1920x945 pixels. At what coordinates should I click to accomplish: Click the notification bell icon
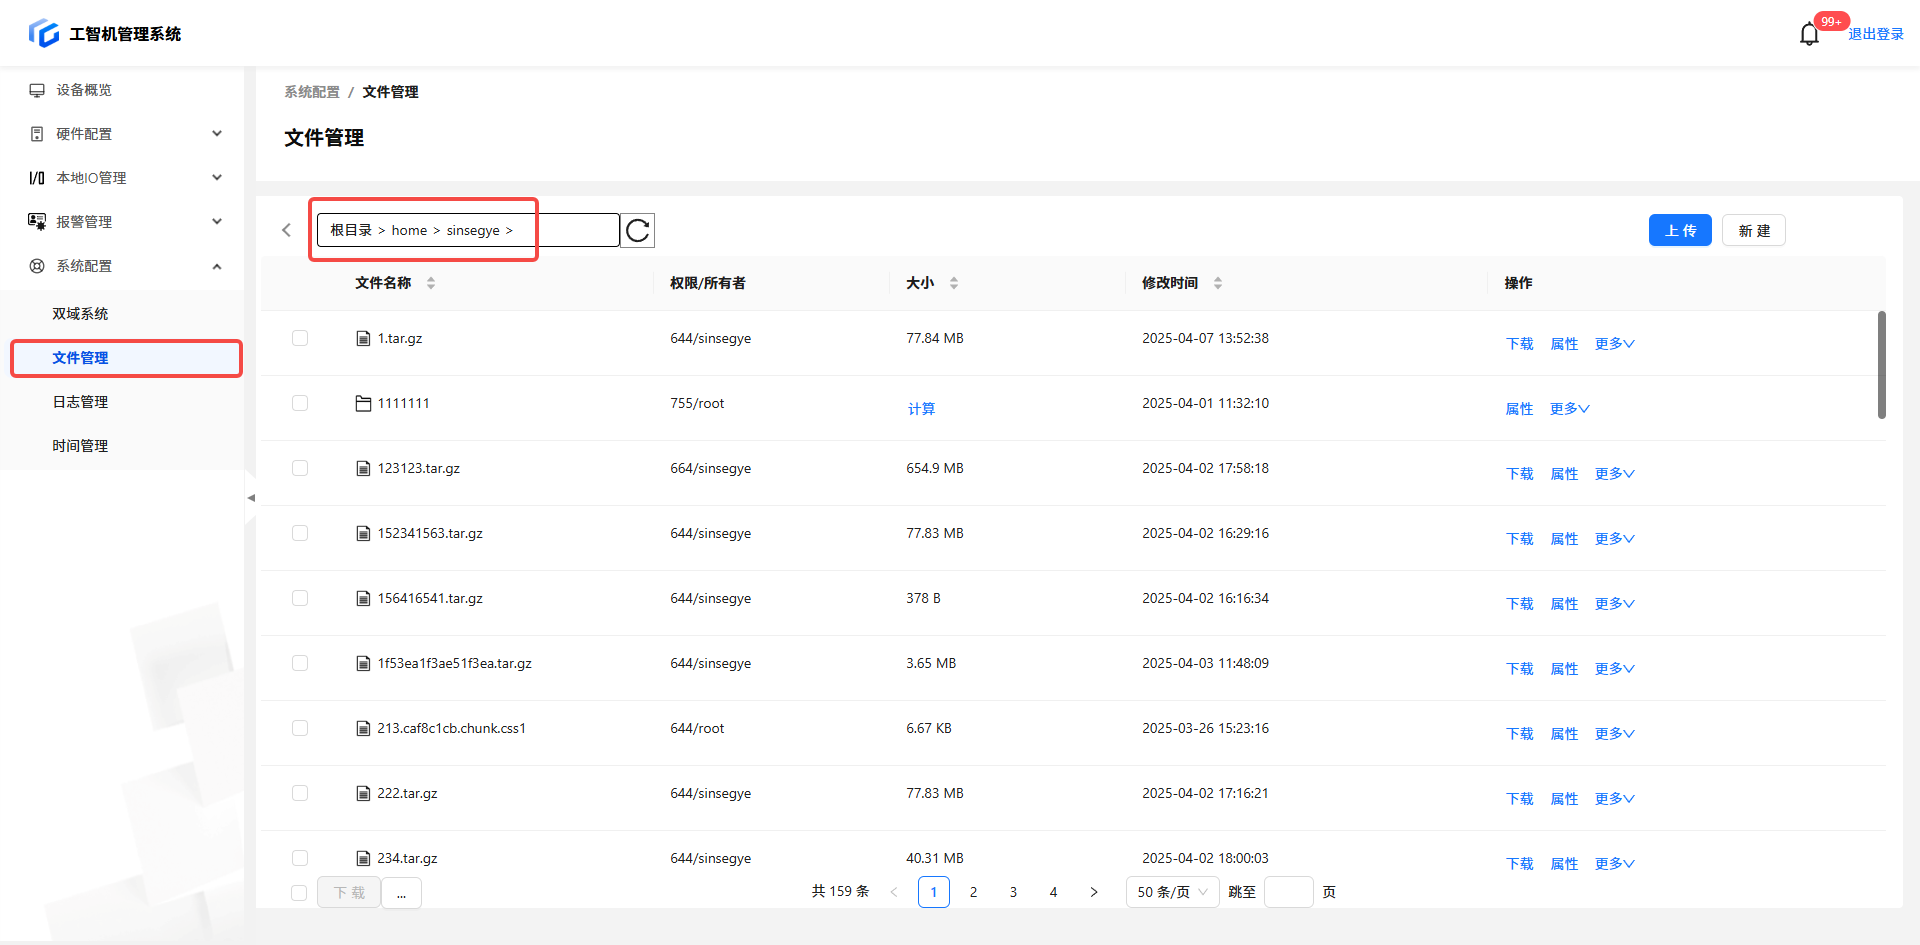1809,35
